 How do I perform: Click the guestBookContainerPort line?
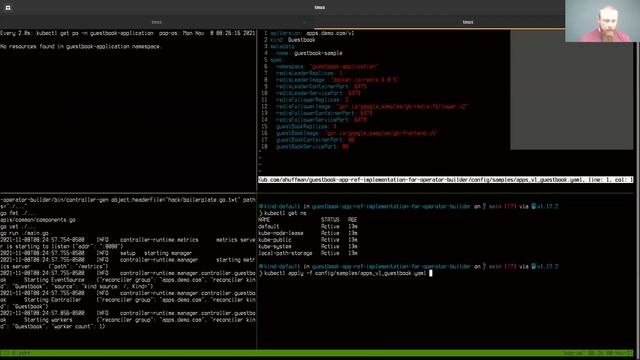click(x=315, y=140)
